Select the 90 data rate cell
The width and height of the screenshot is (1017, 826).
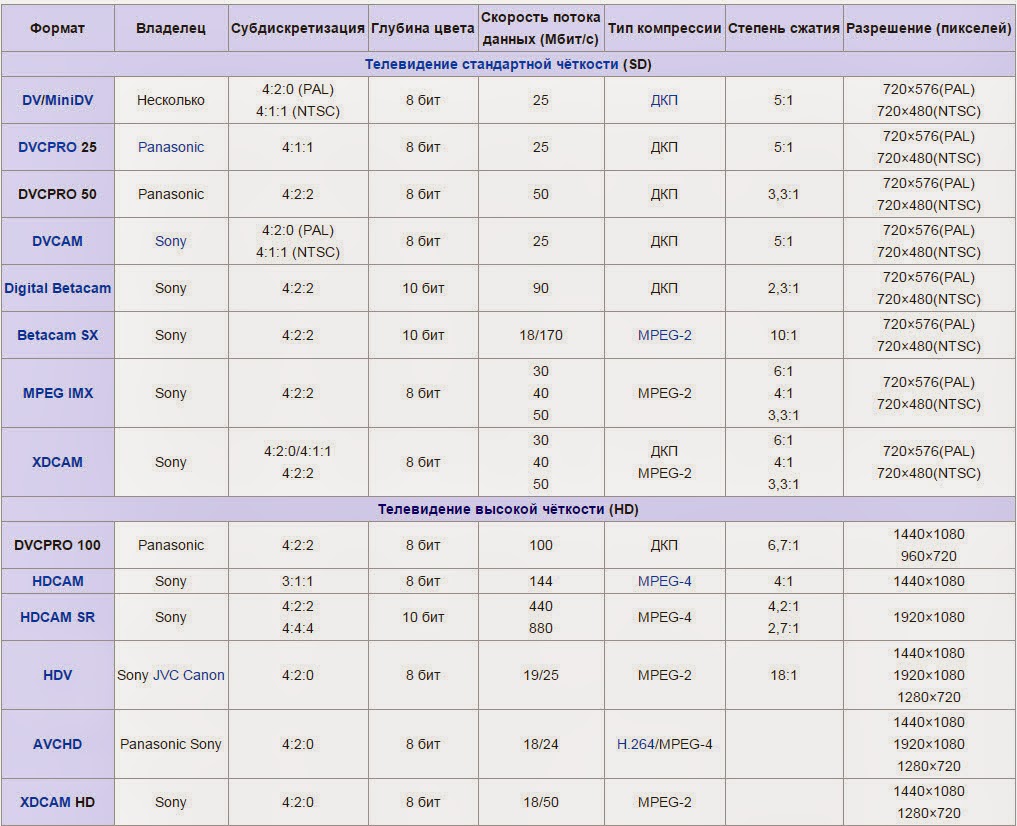click(541, 288)
